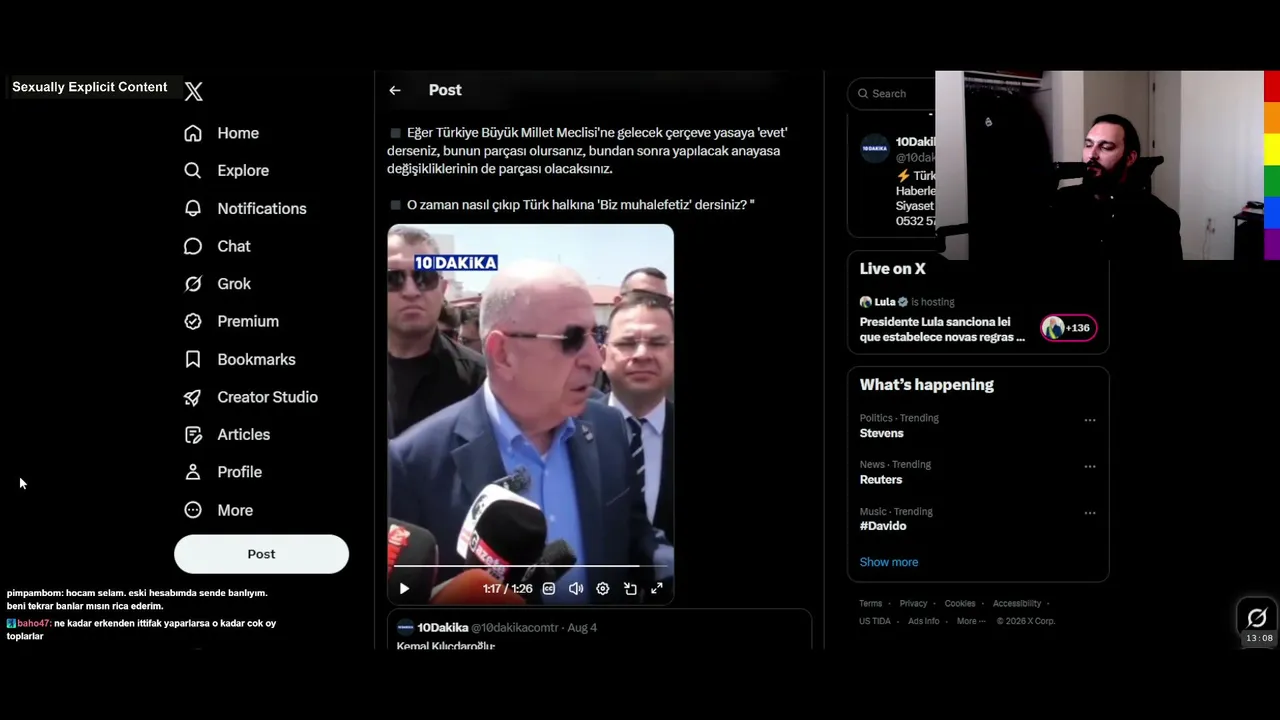Click the Profile person icon
The height and width of the screenshot is (720, 1280).
(x=193, y=472)
